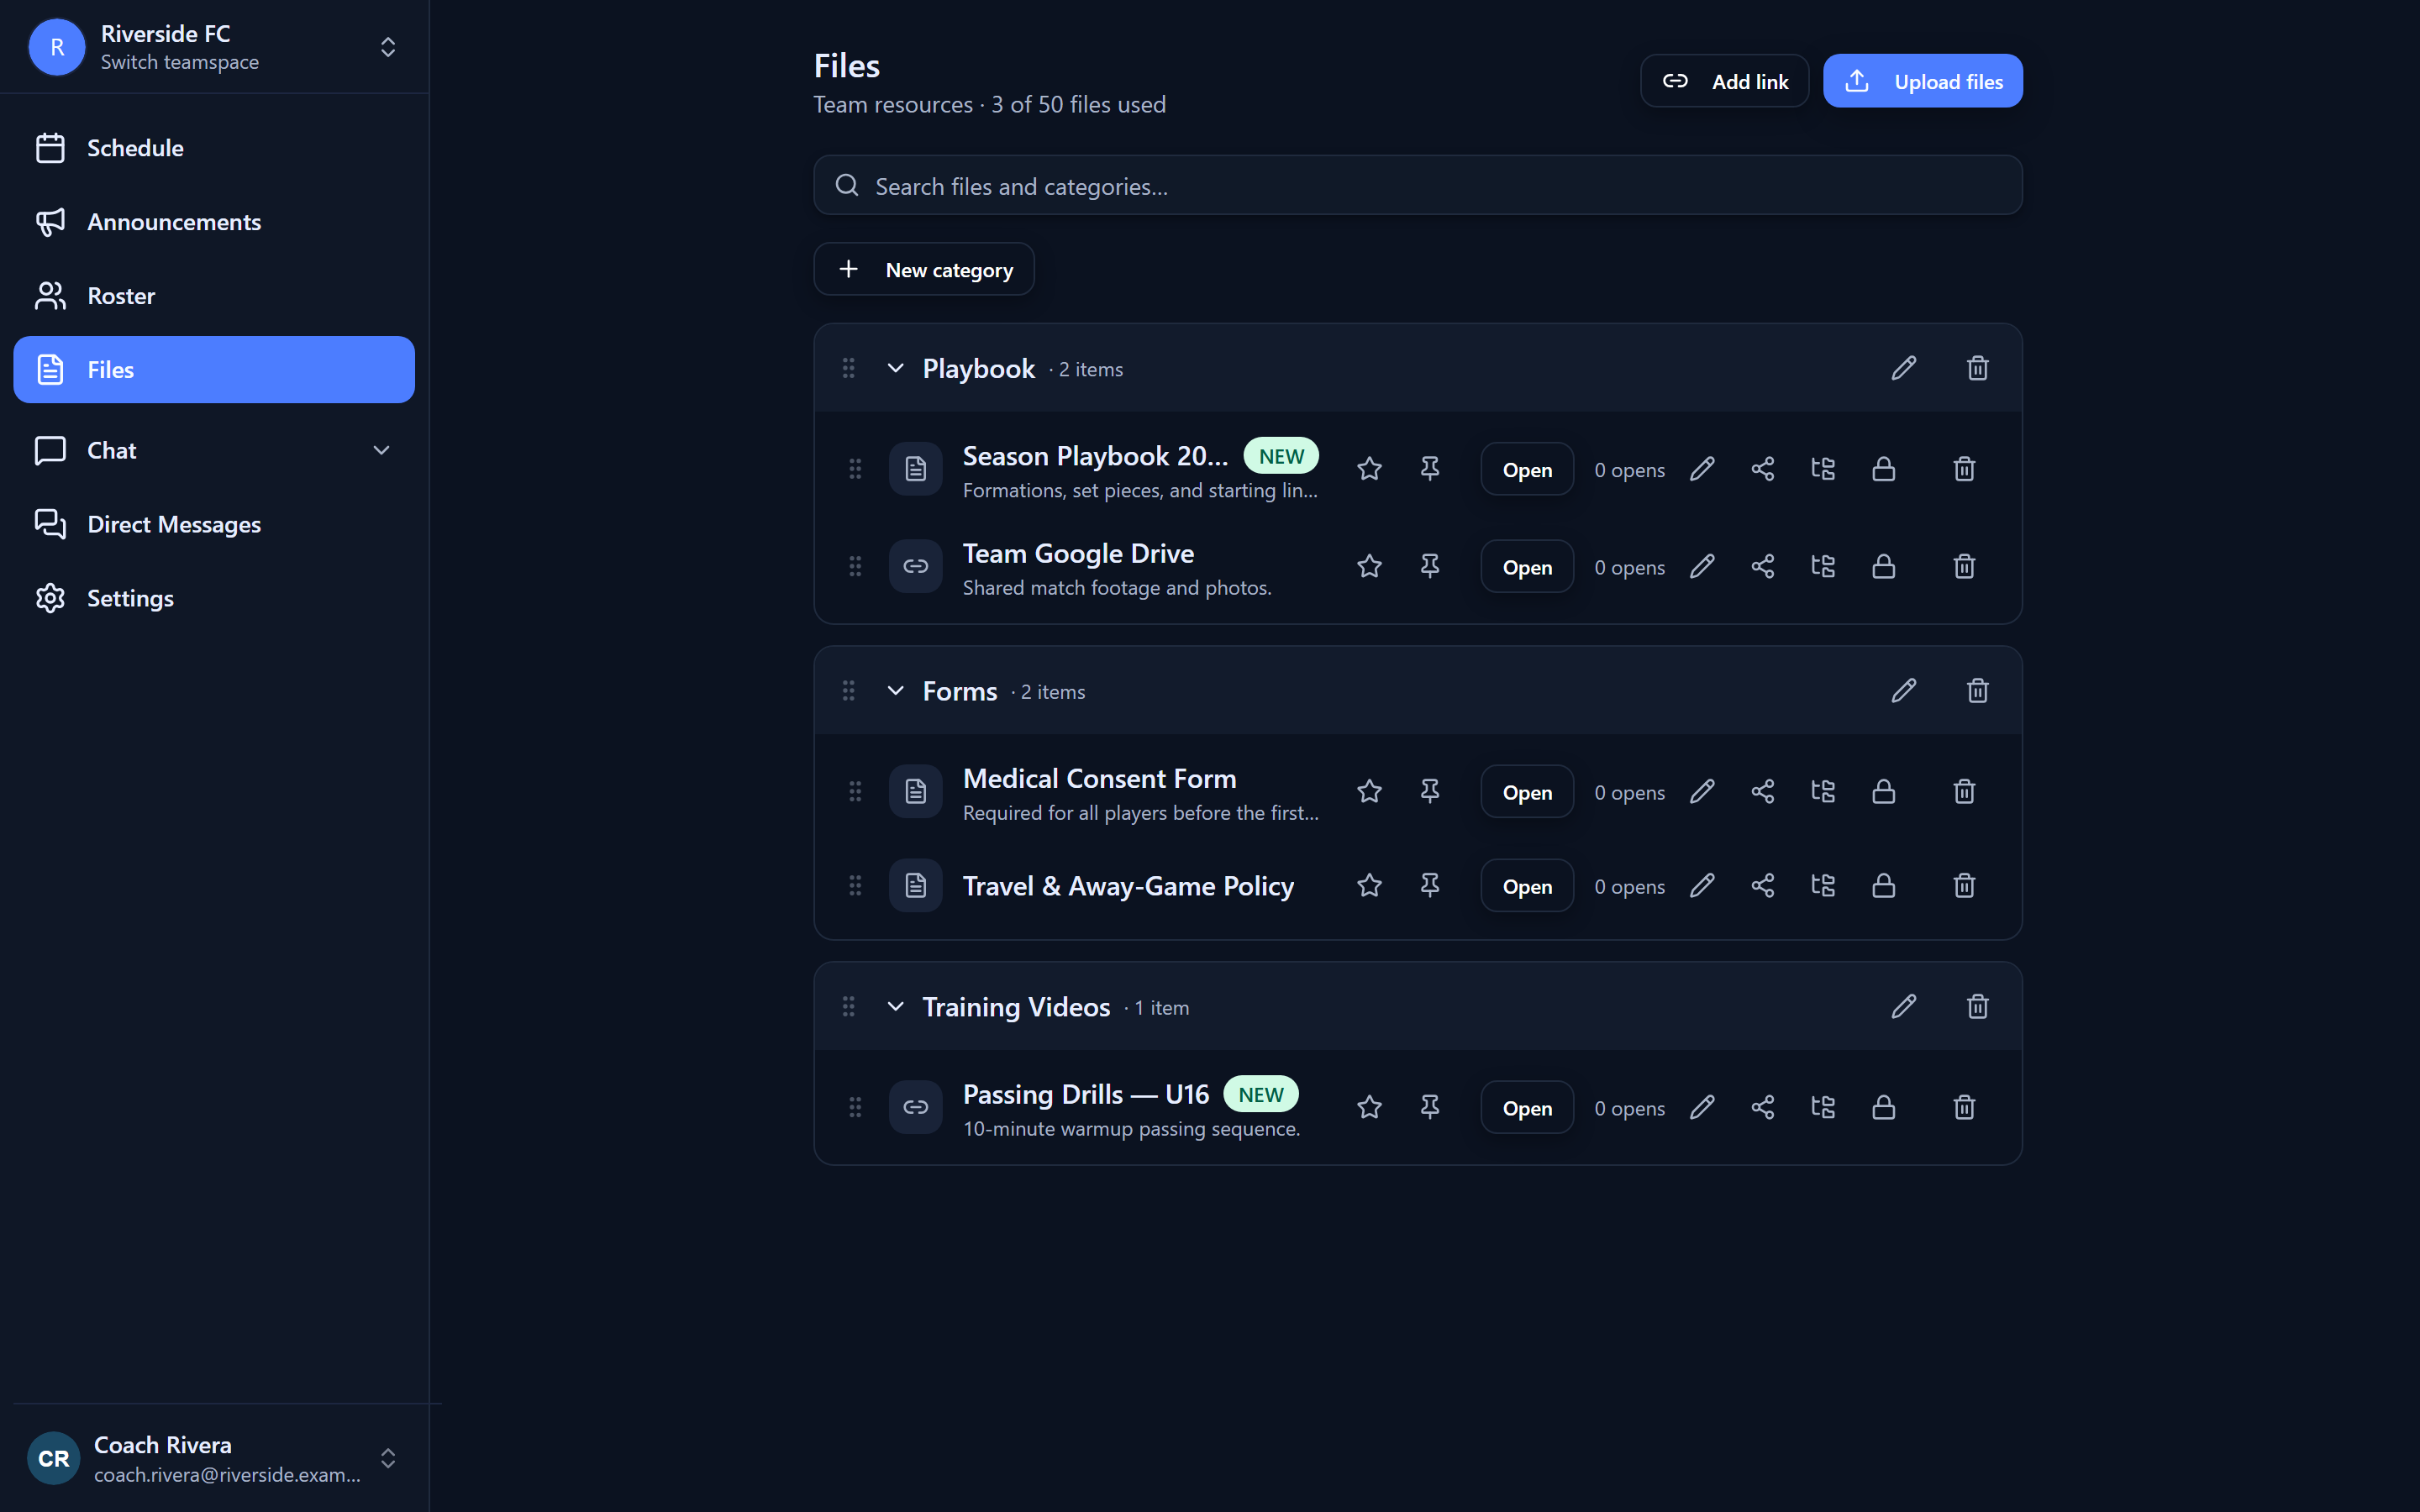2420x1512 pixels.
Task: Pin the Medical Consent Form
Action: coord(1430,792)
